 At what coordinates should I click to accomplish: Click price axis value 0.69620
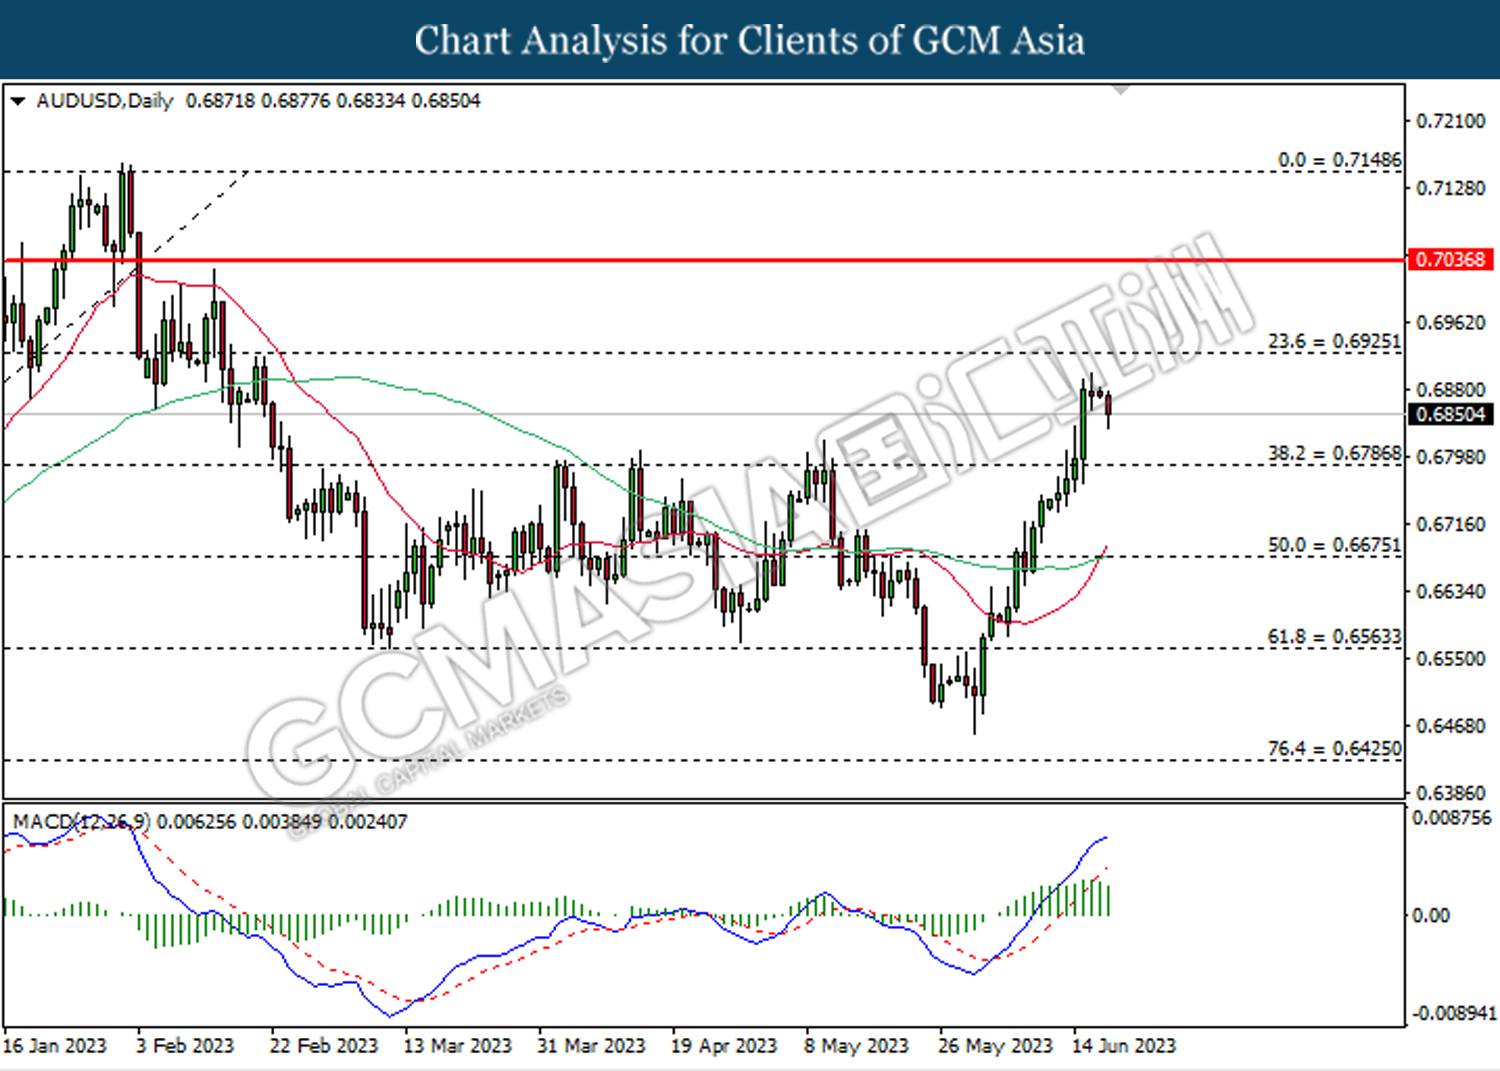(1451, 322)
